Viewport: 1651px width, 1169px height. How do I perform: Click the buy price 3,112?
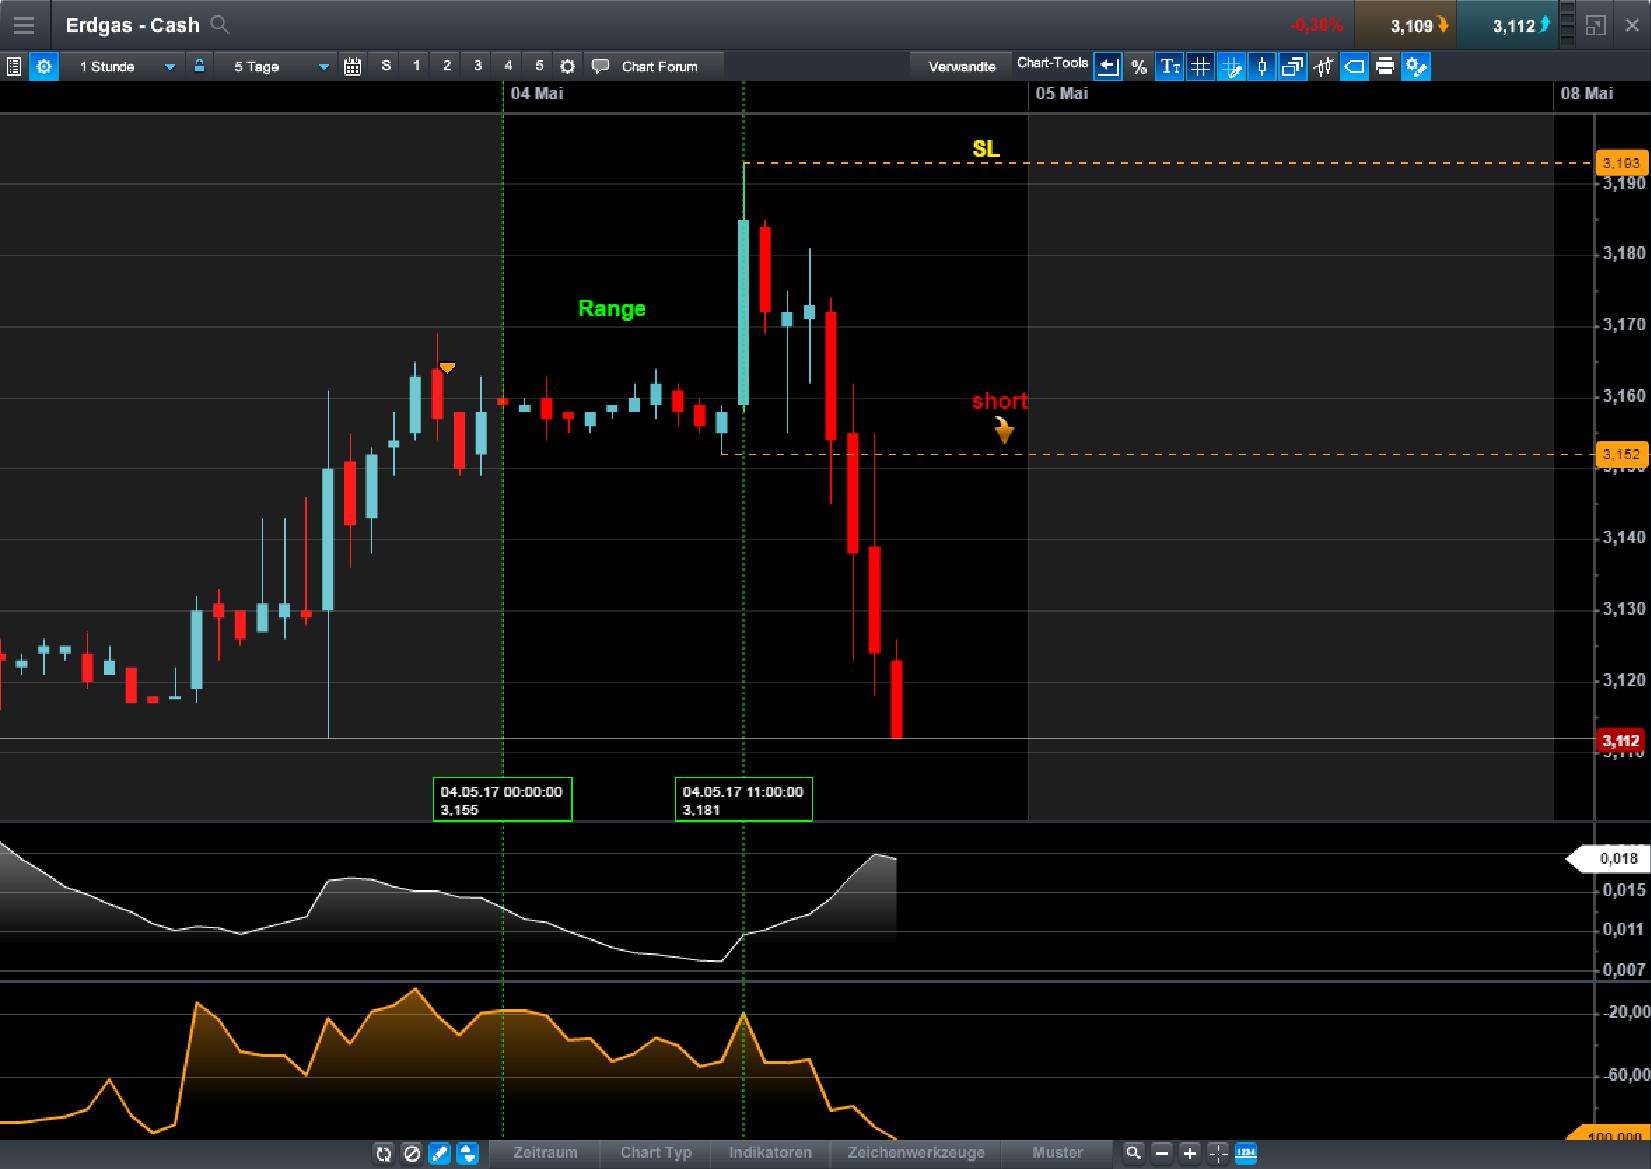tap(1507, 25)
